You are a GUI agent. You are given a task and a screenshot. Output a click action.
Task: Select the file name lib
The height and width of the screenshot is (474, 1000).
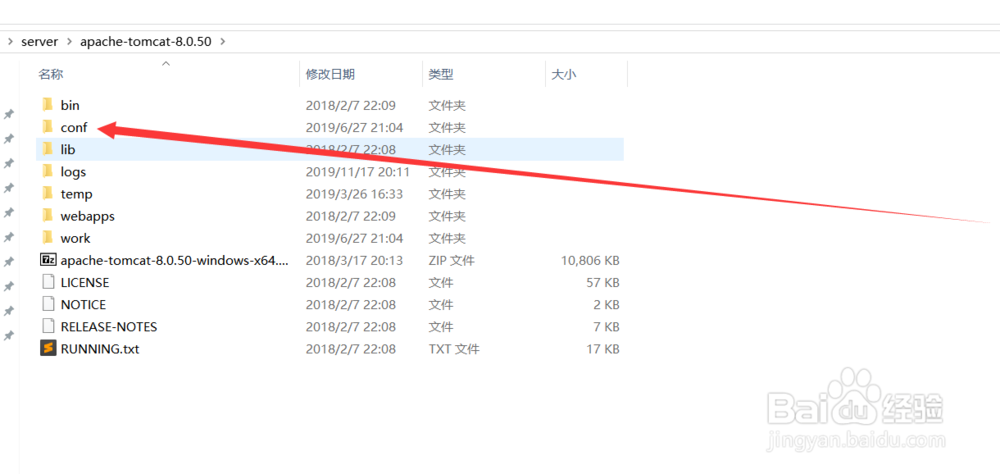pos(68,150)
